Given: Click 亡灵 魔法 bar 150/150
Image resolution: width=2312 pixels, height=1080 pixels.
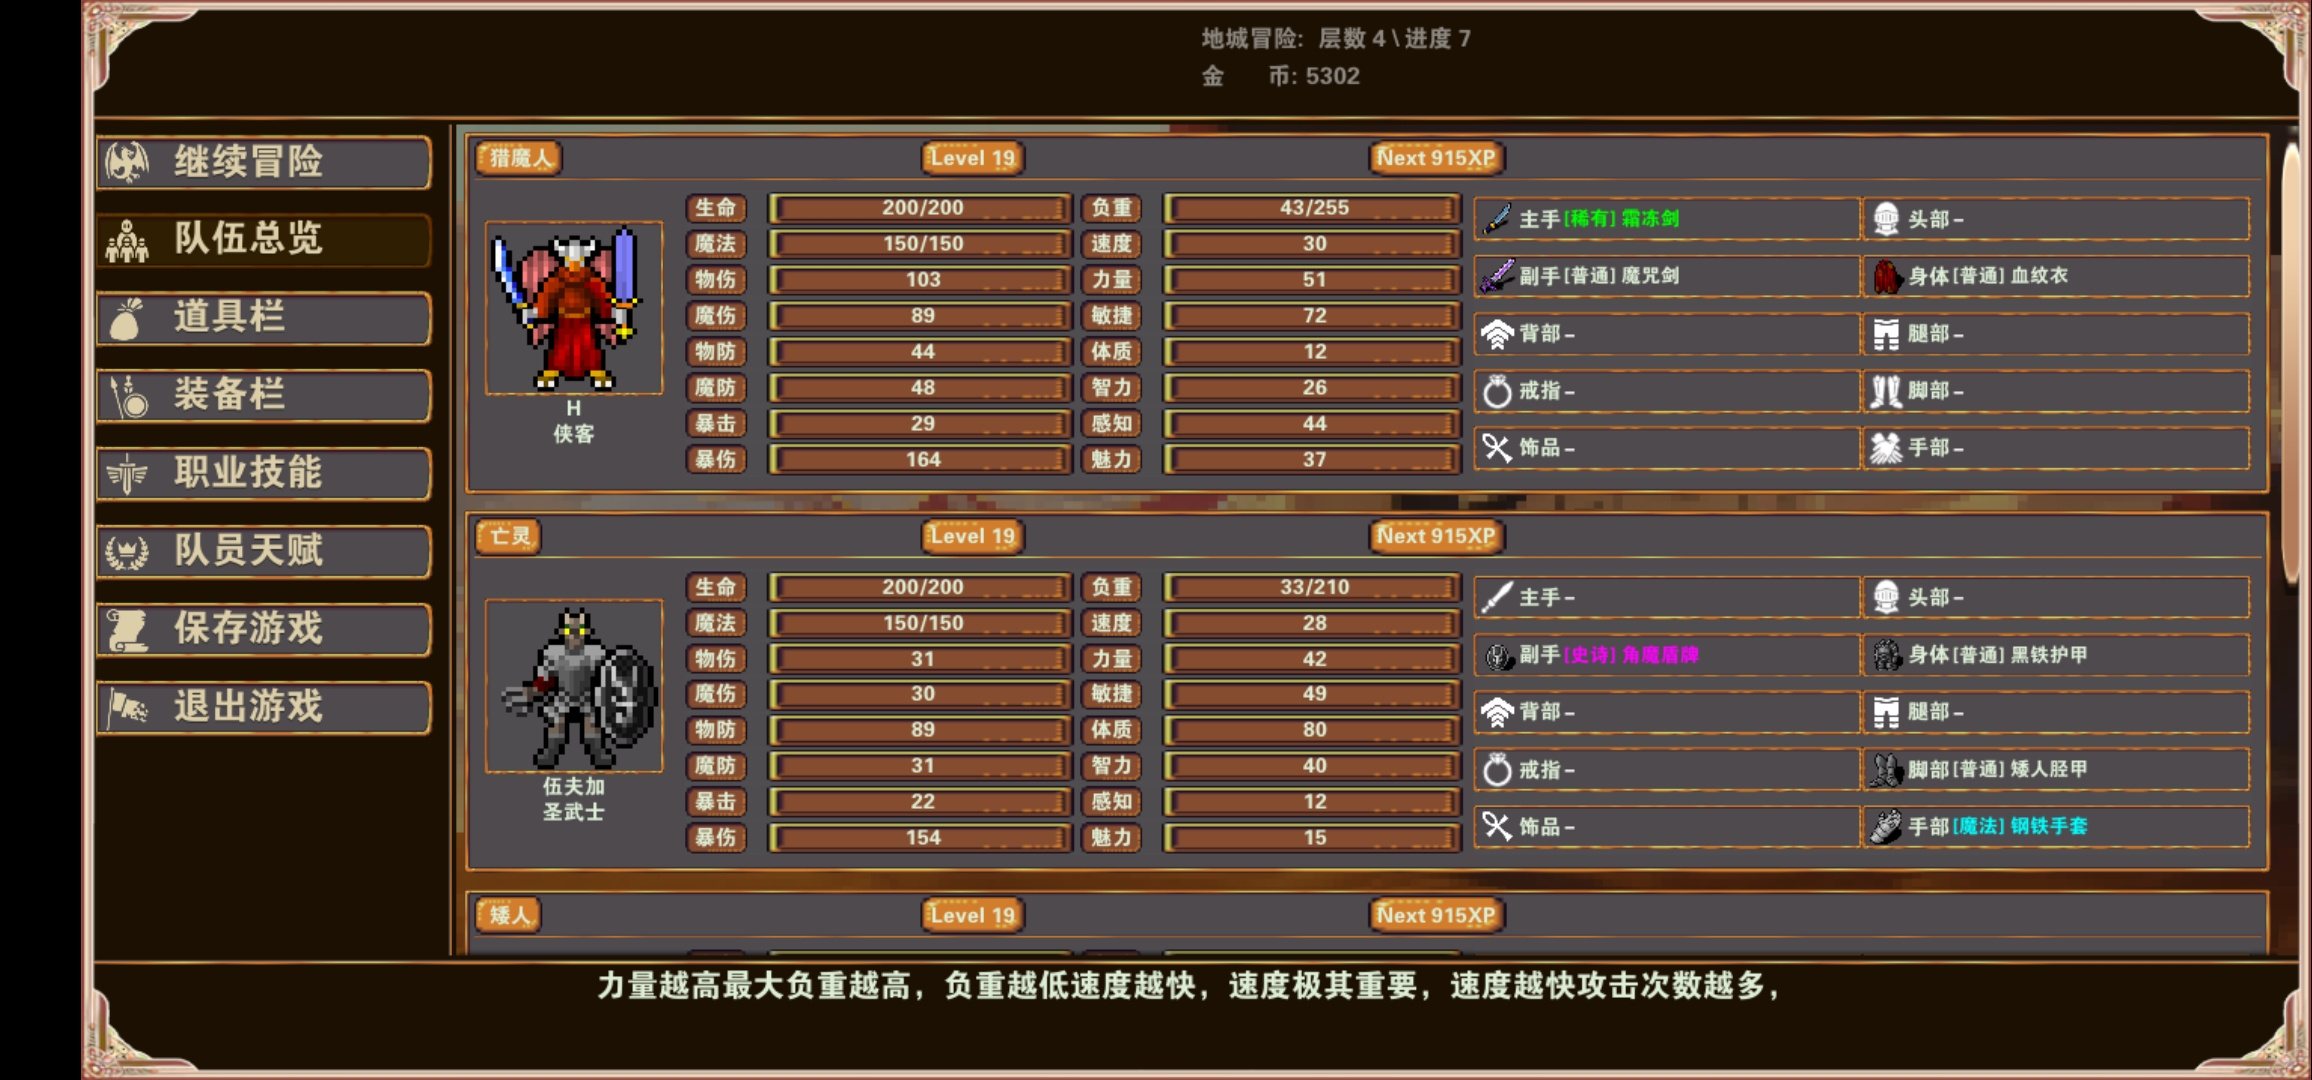Looking at the screenshot, I should 920,623.
